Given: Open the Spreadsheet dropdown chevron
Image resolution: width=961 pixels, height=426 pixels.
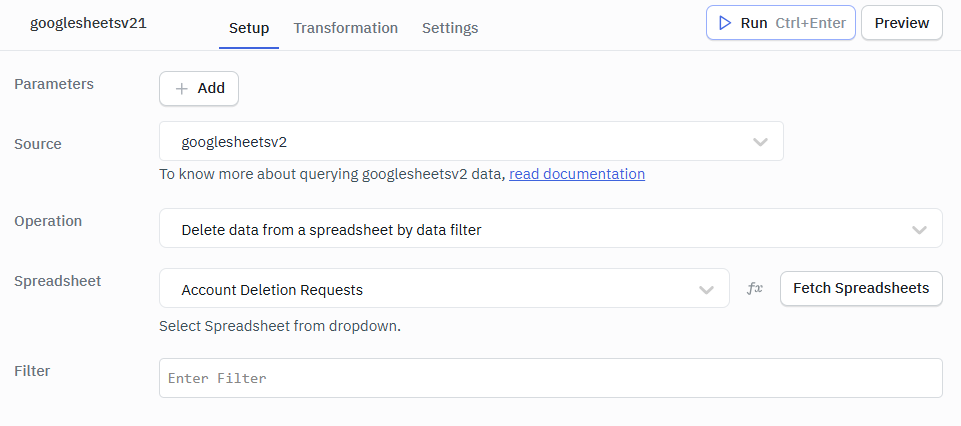Looking at the screenshot, I should 706,289.
